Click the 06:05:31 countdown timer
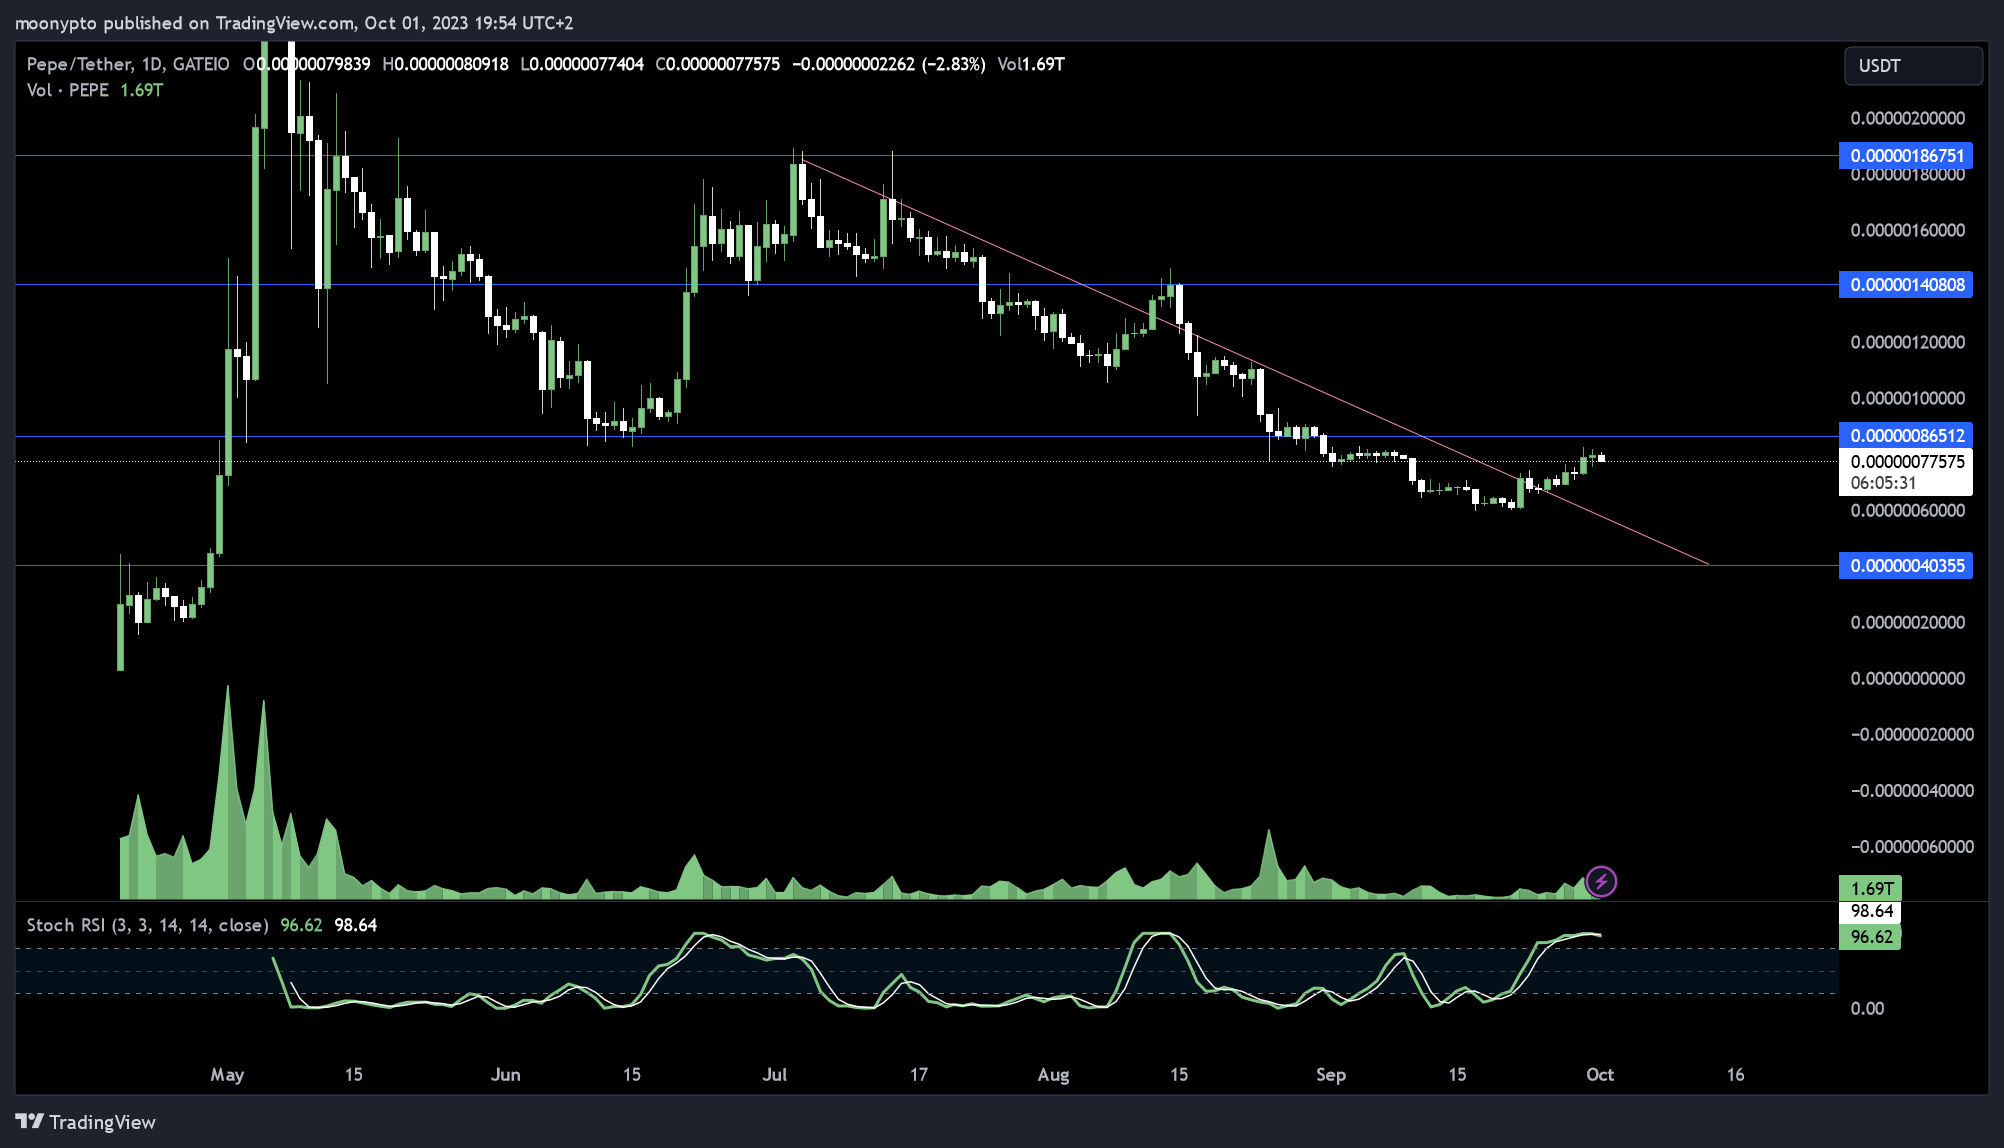2004x1148 pixels. [x=1883, y=483]
